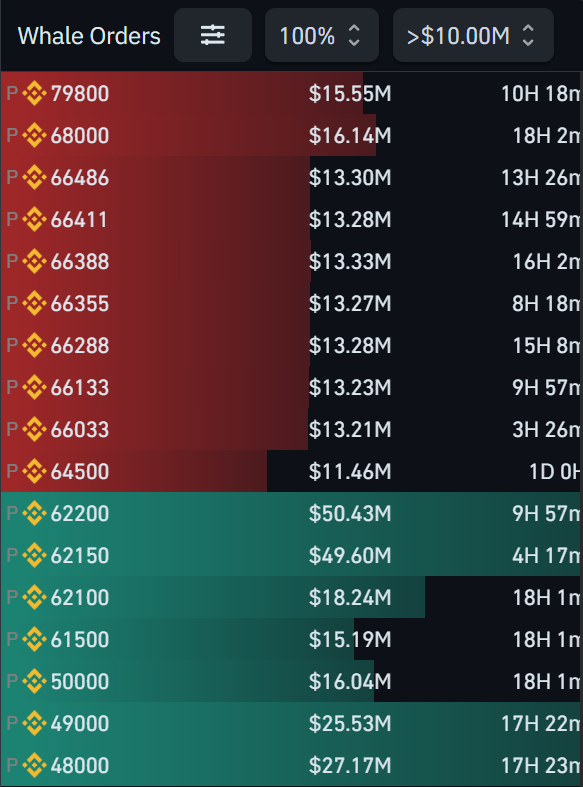Select the sell order price 68000

pyautogui.click(x=80, y=136)
